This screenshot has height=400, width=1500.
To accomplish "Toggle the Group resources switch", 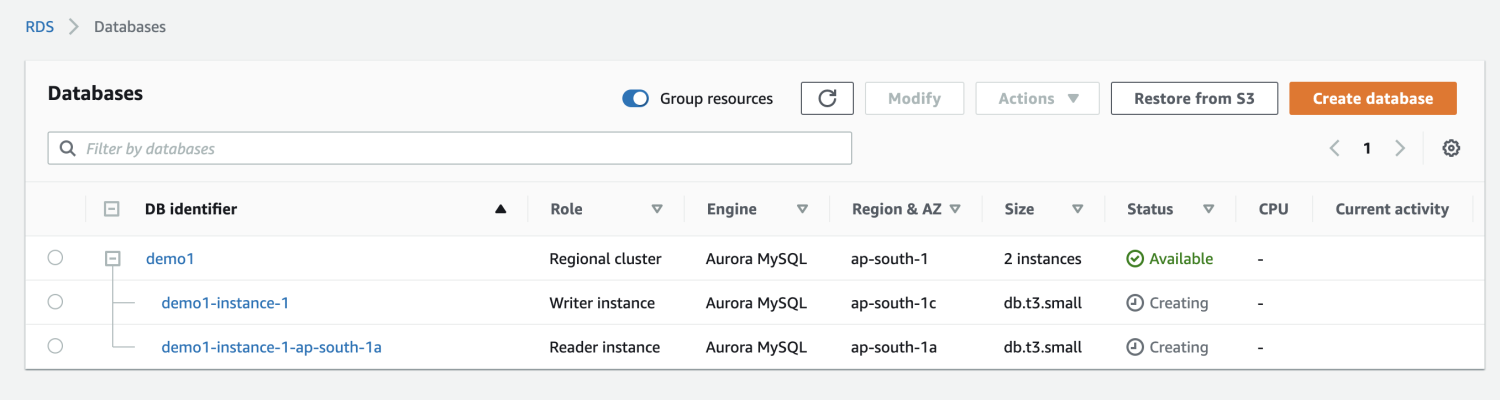I will (x=636, y=98).
